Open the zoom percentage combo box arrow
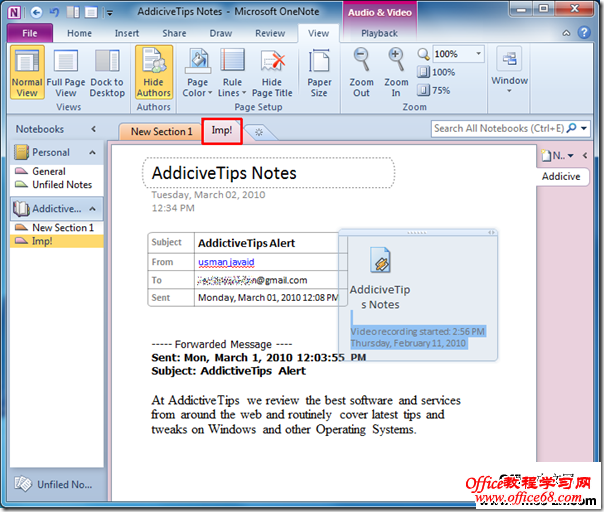This screenshot has width=604, height=512. (478, 54)
